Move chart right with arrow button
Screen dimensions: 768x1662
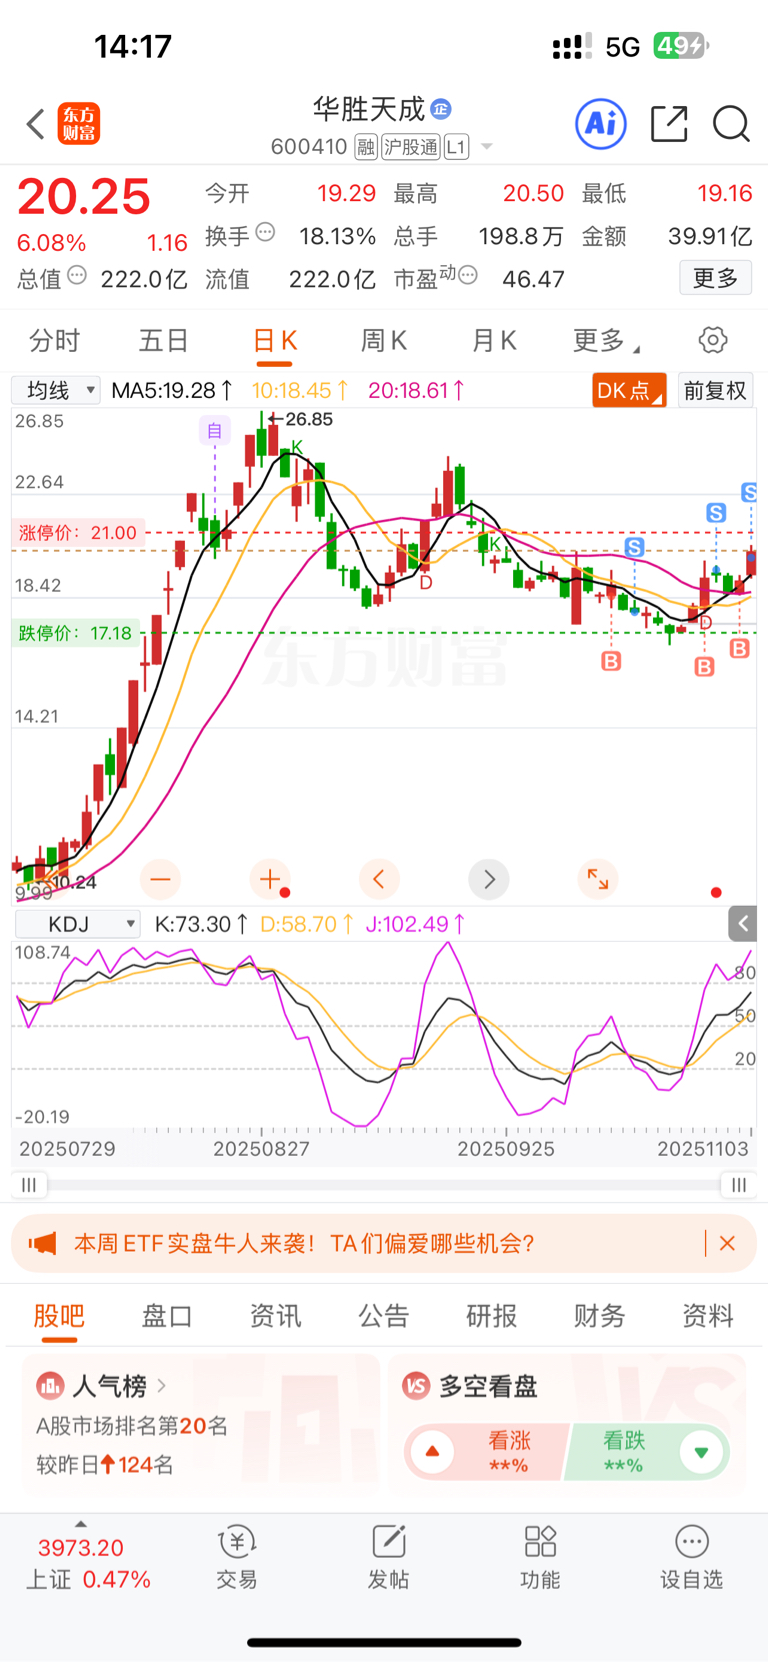(x=489, y=879)
